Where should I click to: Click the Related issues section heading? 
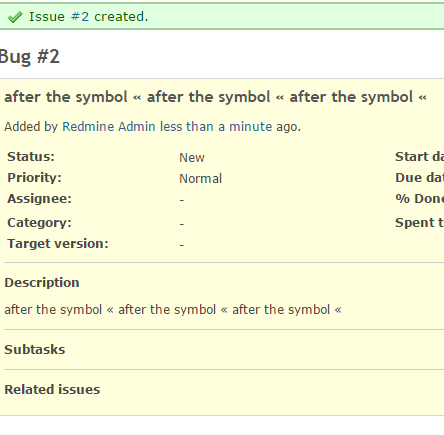(52, 390)
